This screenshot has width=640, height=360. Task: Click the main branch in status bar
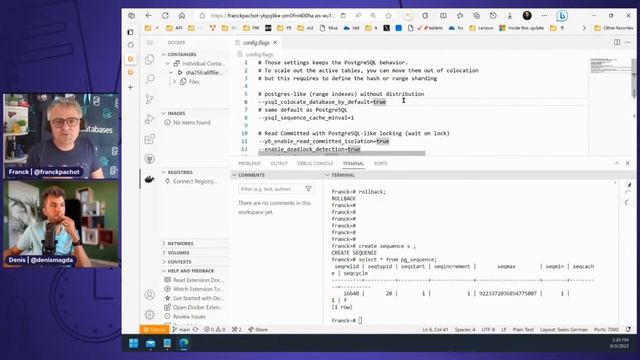182,329
